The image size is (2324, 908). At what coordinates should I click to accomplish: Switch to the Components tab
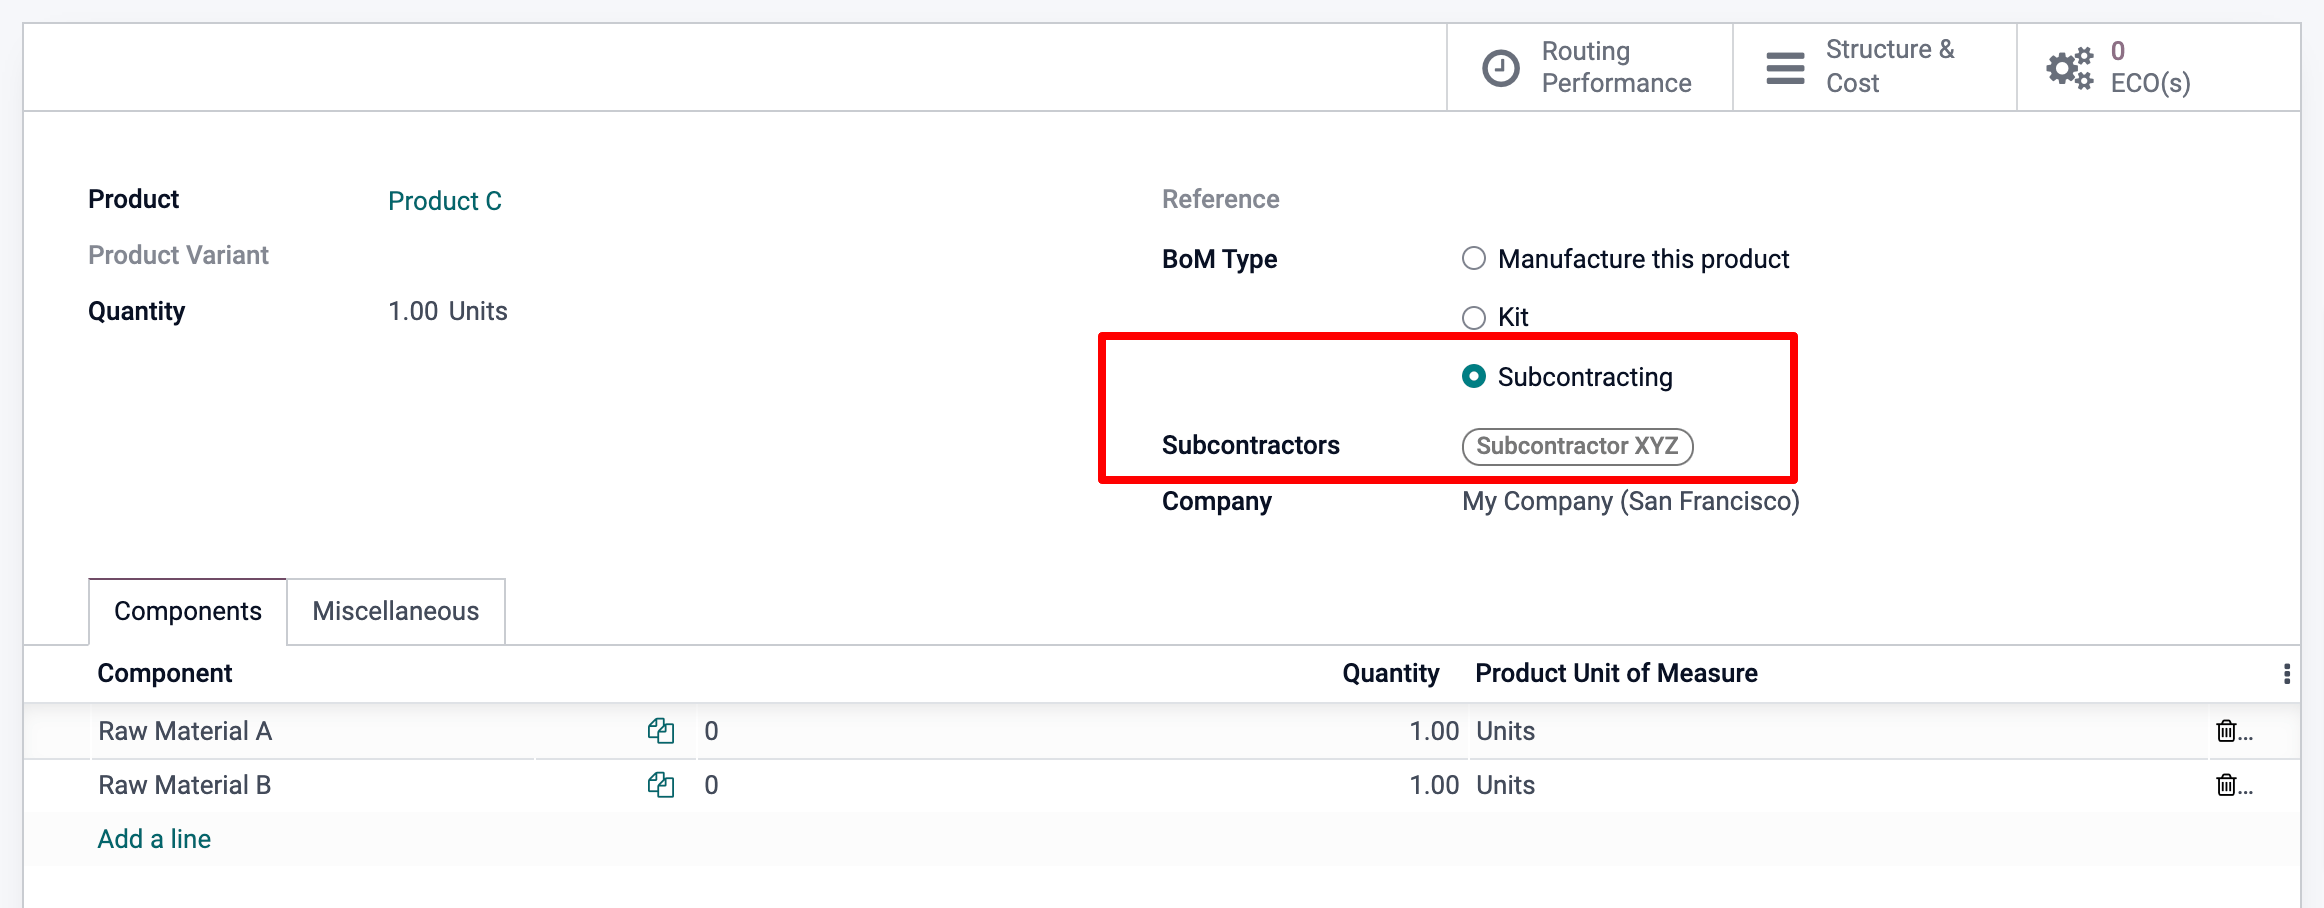(x=188, y=611)
